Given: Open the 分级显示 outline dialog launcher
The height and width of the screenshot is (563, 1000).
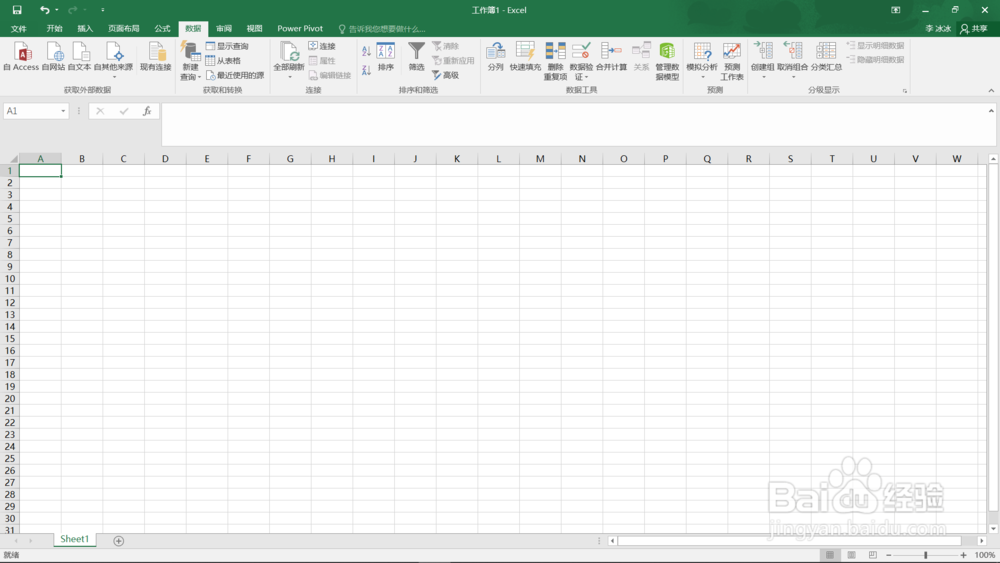Looking at the screenshot, I should 904,91.
